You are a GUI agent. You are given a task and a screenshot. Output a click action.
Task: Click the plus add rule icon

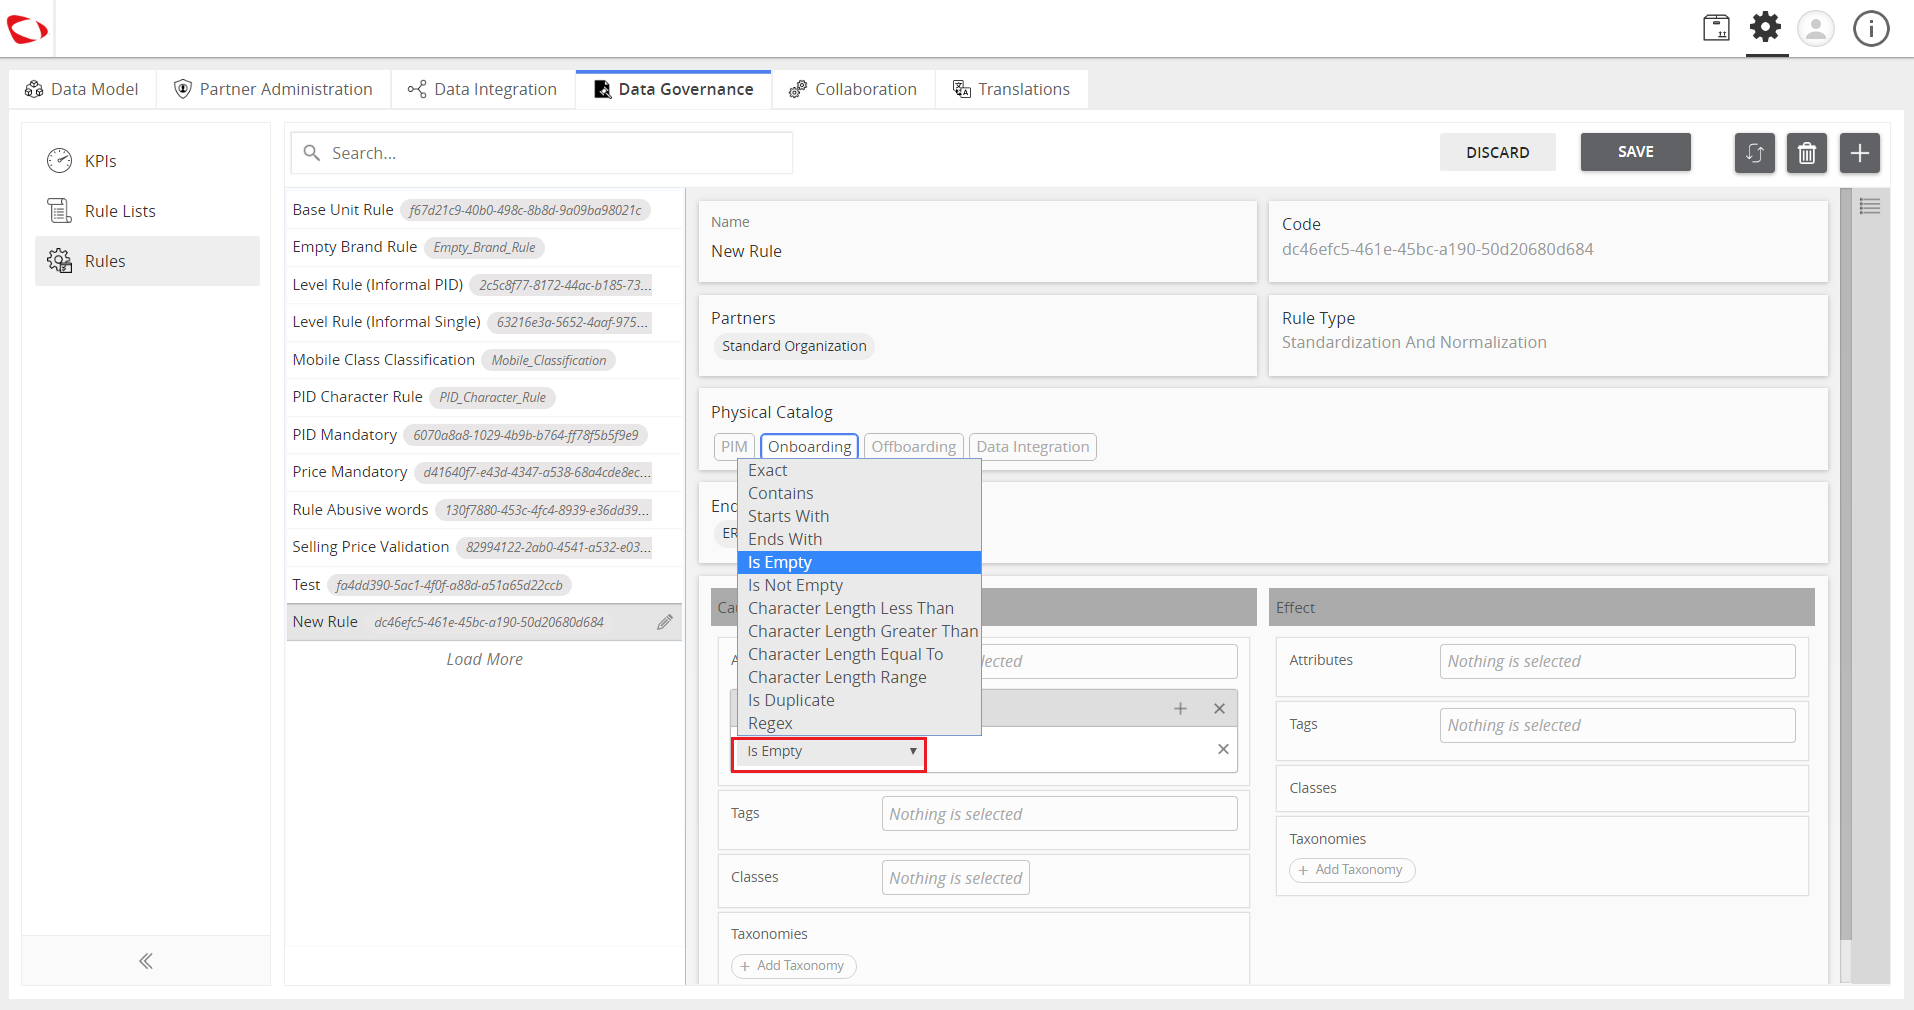(x=1859, y=153)
